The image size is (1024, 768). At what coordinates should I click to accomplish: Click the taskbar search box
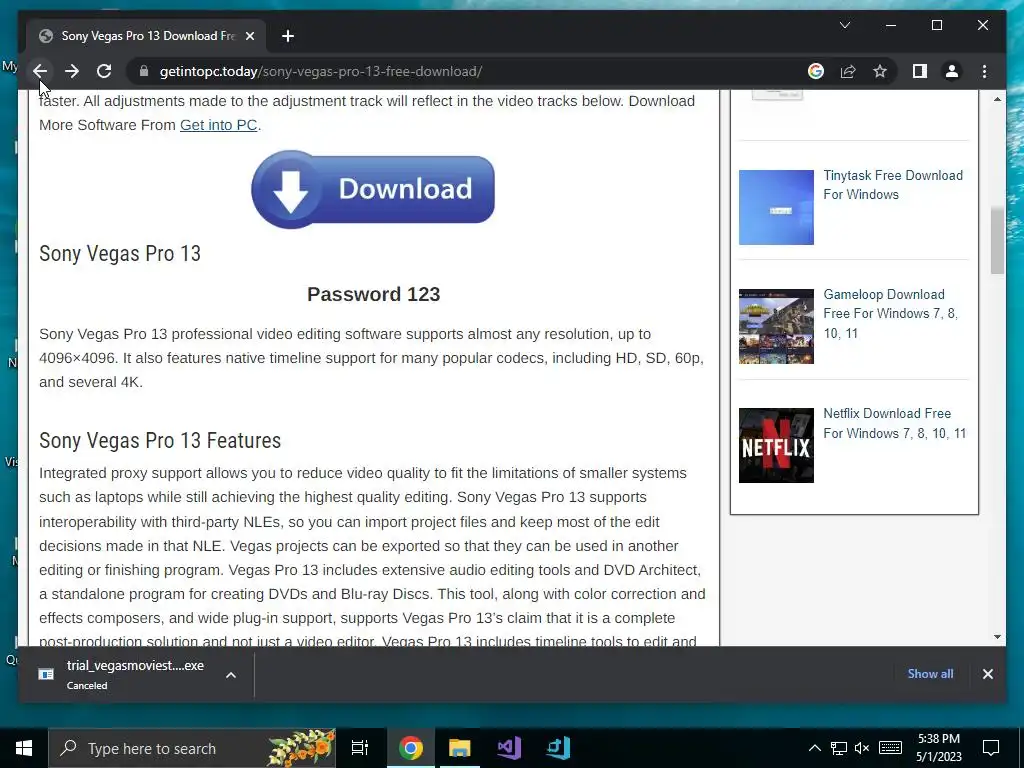point(192,748)
